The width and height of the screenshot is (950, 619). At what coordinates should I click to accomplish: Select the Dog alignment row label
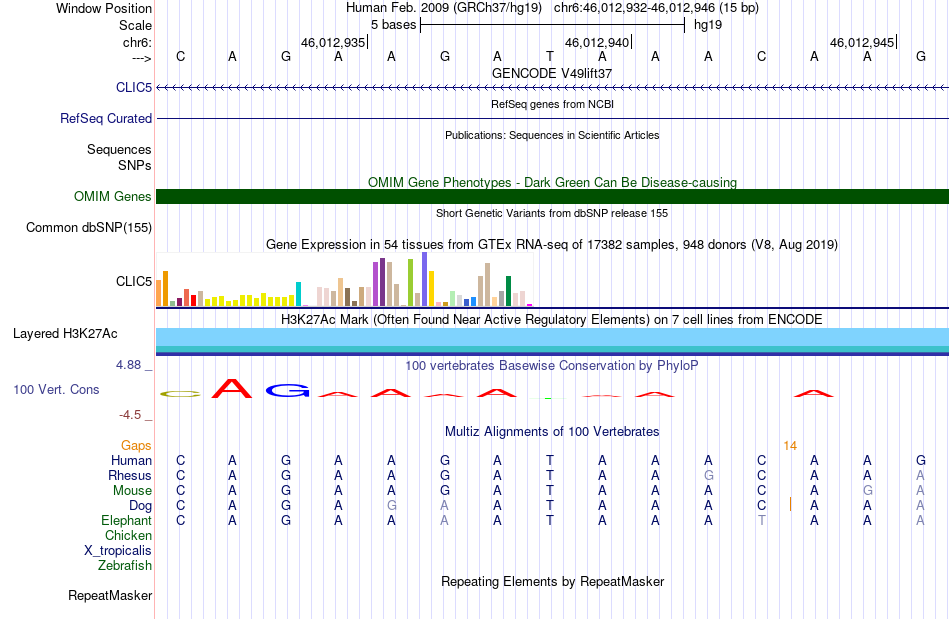pyautogui.click(x=140, y=505)
